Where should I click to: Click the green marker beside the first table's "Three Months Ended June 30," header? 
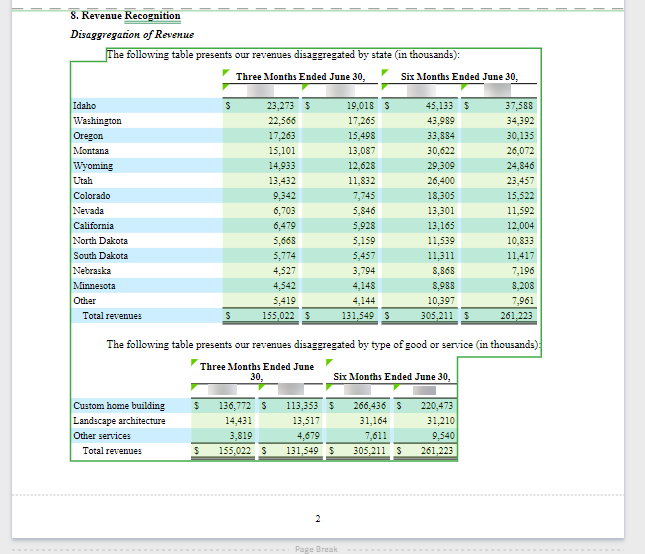pos(227,72)
